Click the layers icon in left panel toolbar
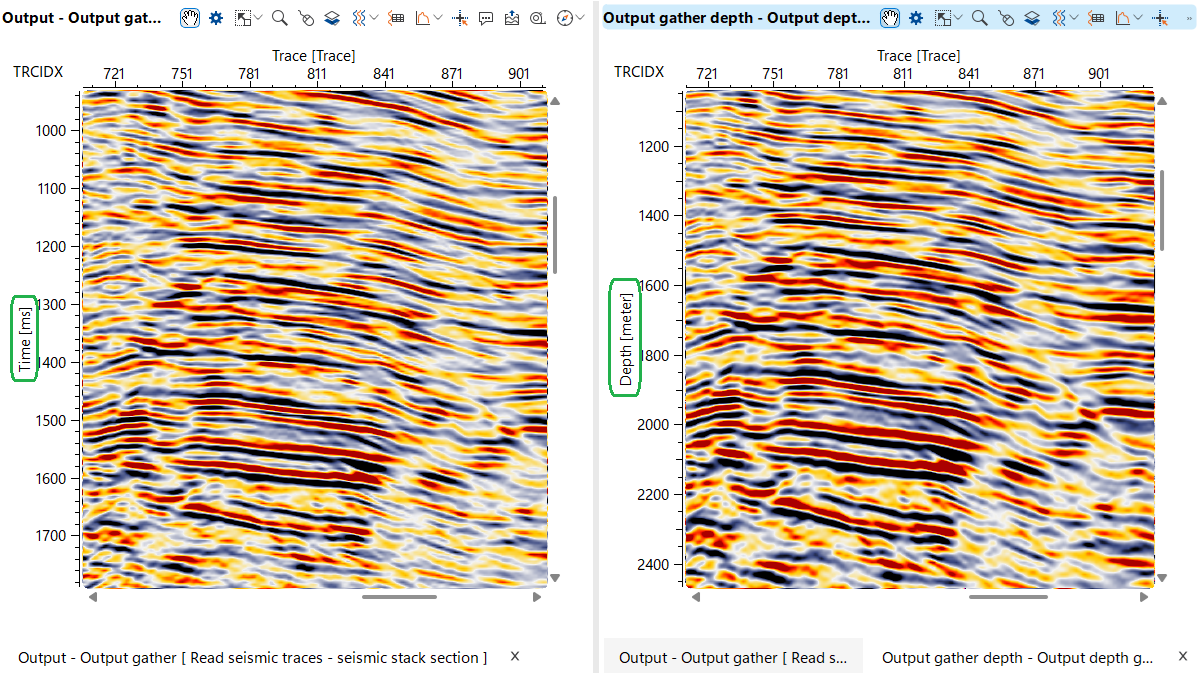Screen dimensions: 1197x676 (333, 18)
